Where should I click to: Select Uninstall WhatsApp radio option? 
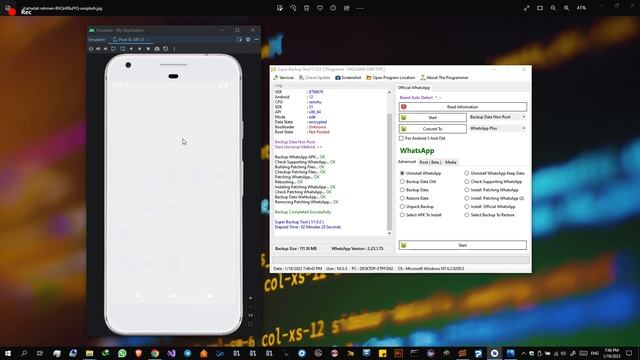pyautogui.click(x=402, y=173)
